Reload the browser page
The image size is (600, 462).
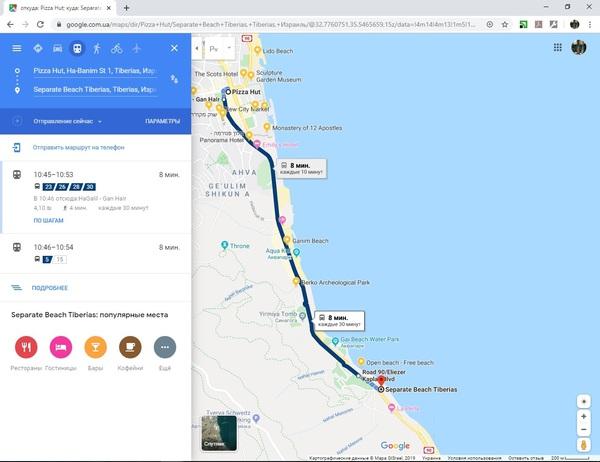(x=40, y=24)
